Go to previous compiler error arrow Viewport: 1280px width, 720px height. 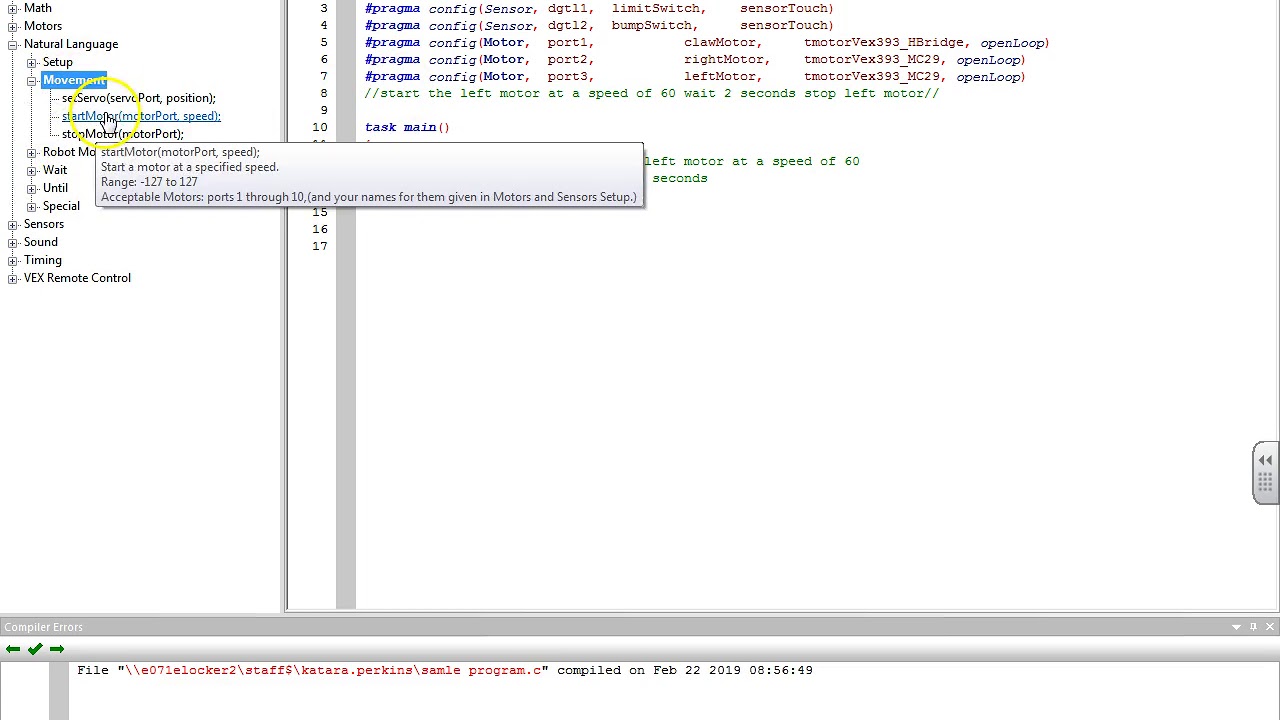click(13, 649)
